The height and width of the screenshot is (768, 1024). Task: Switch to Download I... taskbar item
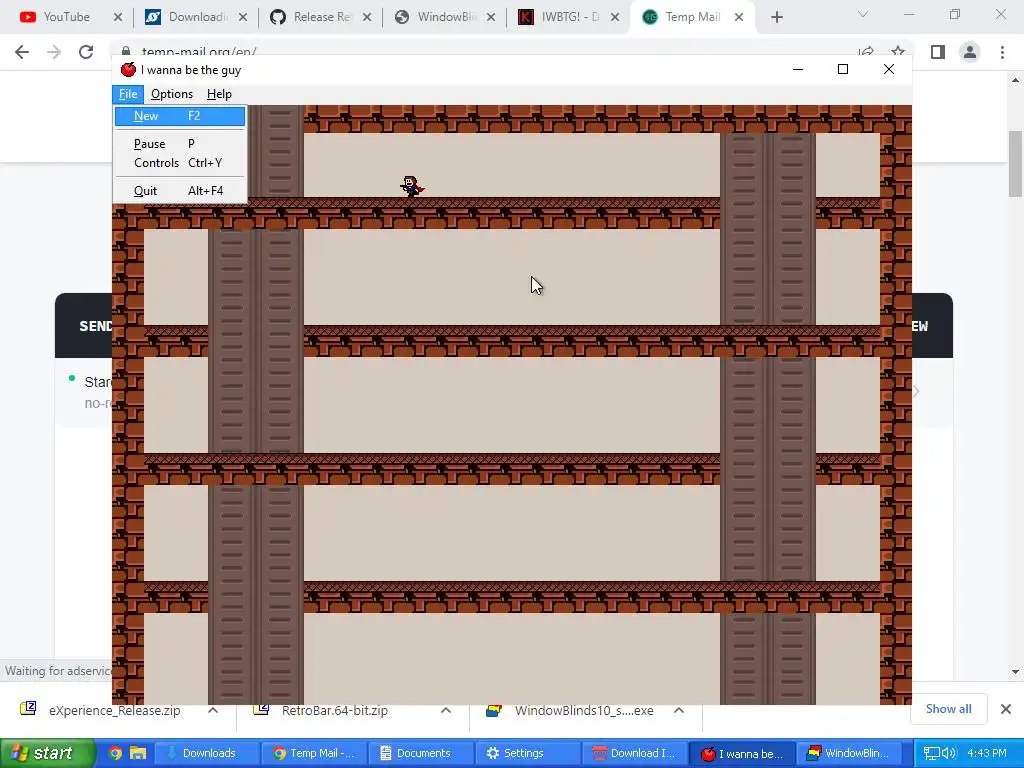click(x=636, y=753)
